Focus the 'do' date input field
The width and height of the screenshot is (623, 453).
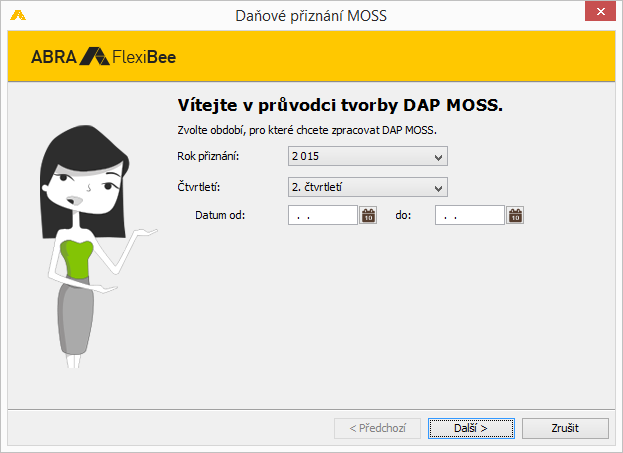(470, 215)
